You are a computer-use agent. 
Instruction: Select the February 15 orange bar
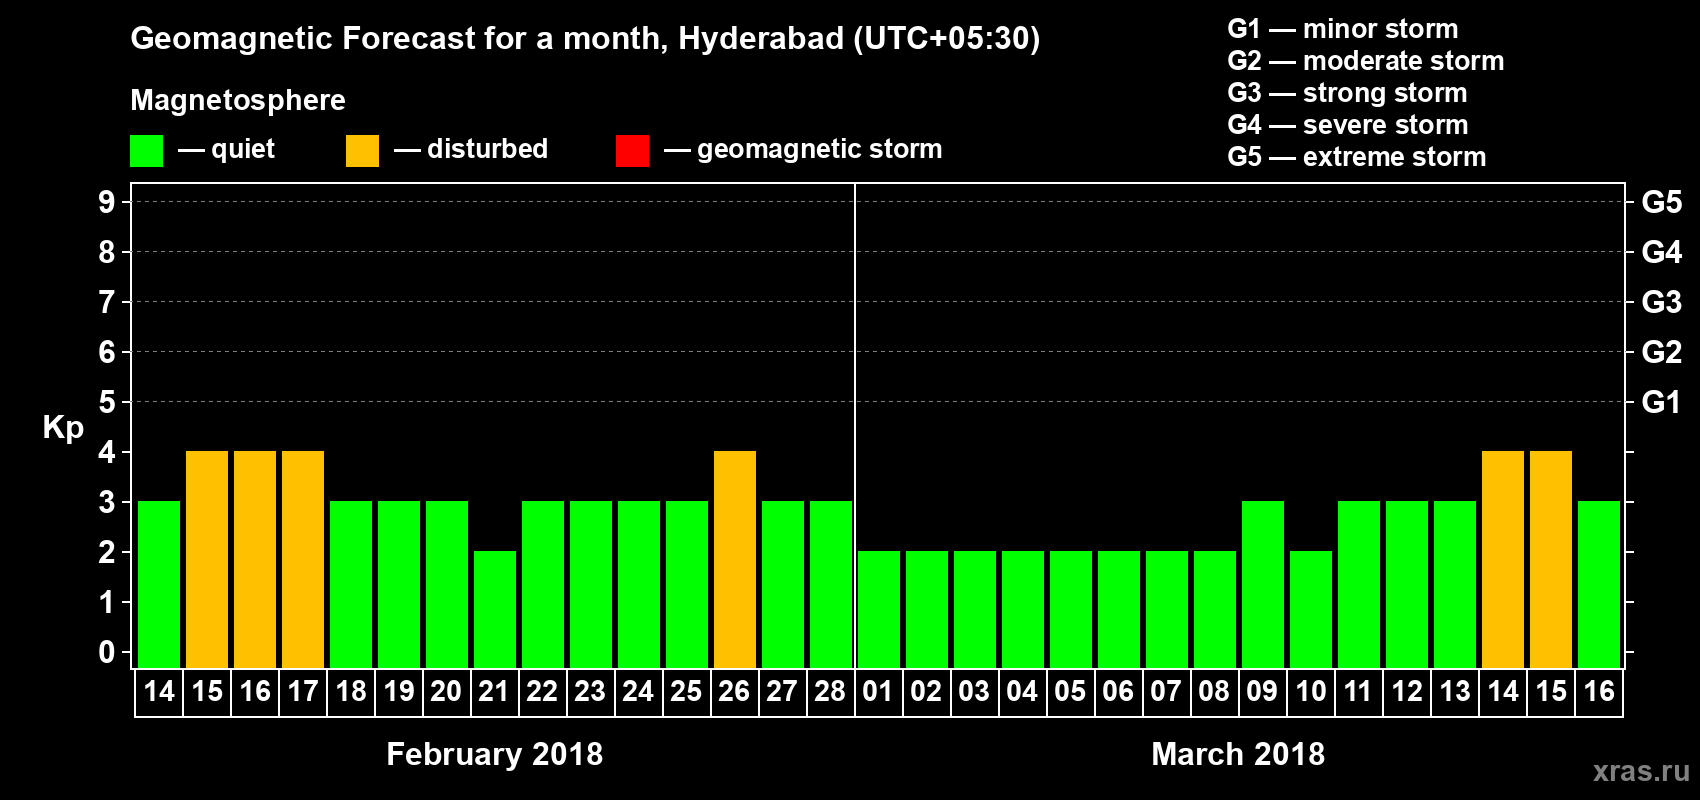pyautogui.click(x=207, y=560)
